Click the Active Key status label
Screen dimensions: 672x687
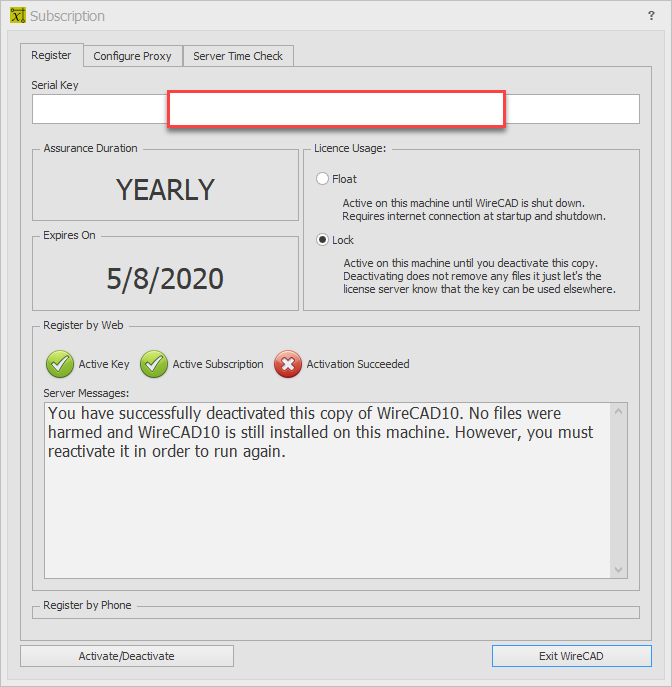coord(104,364)
